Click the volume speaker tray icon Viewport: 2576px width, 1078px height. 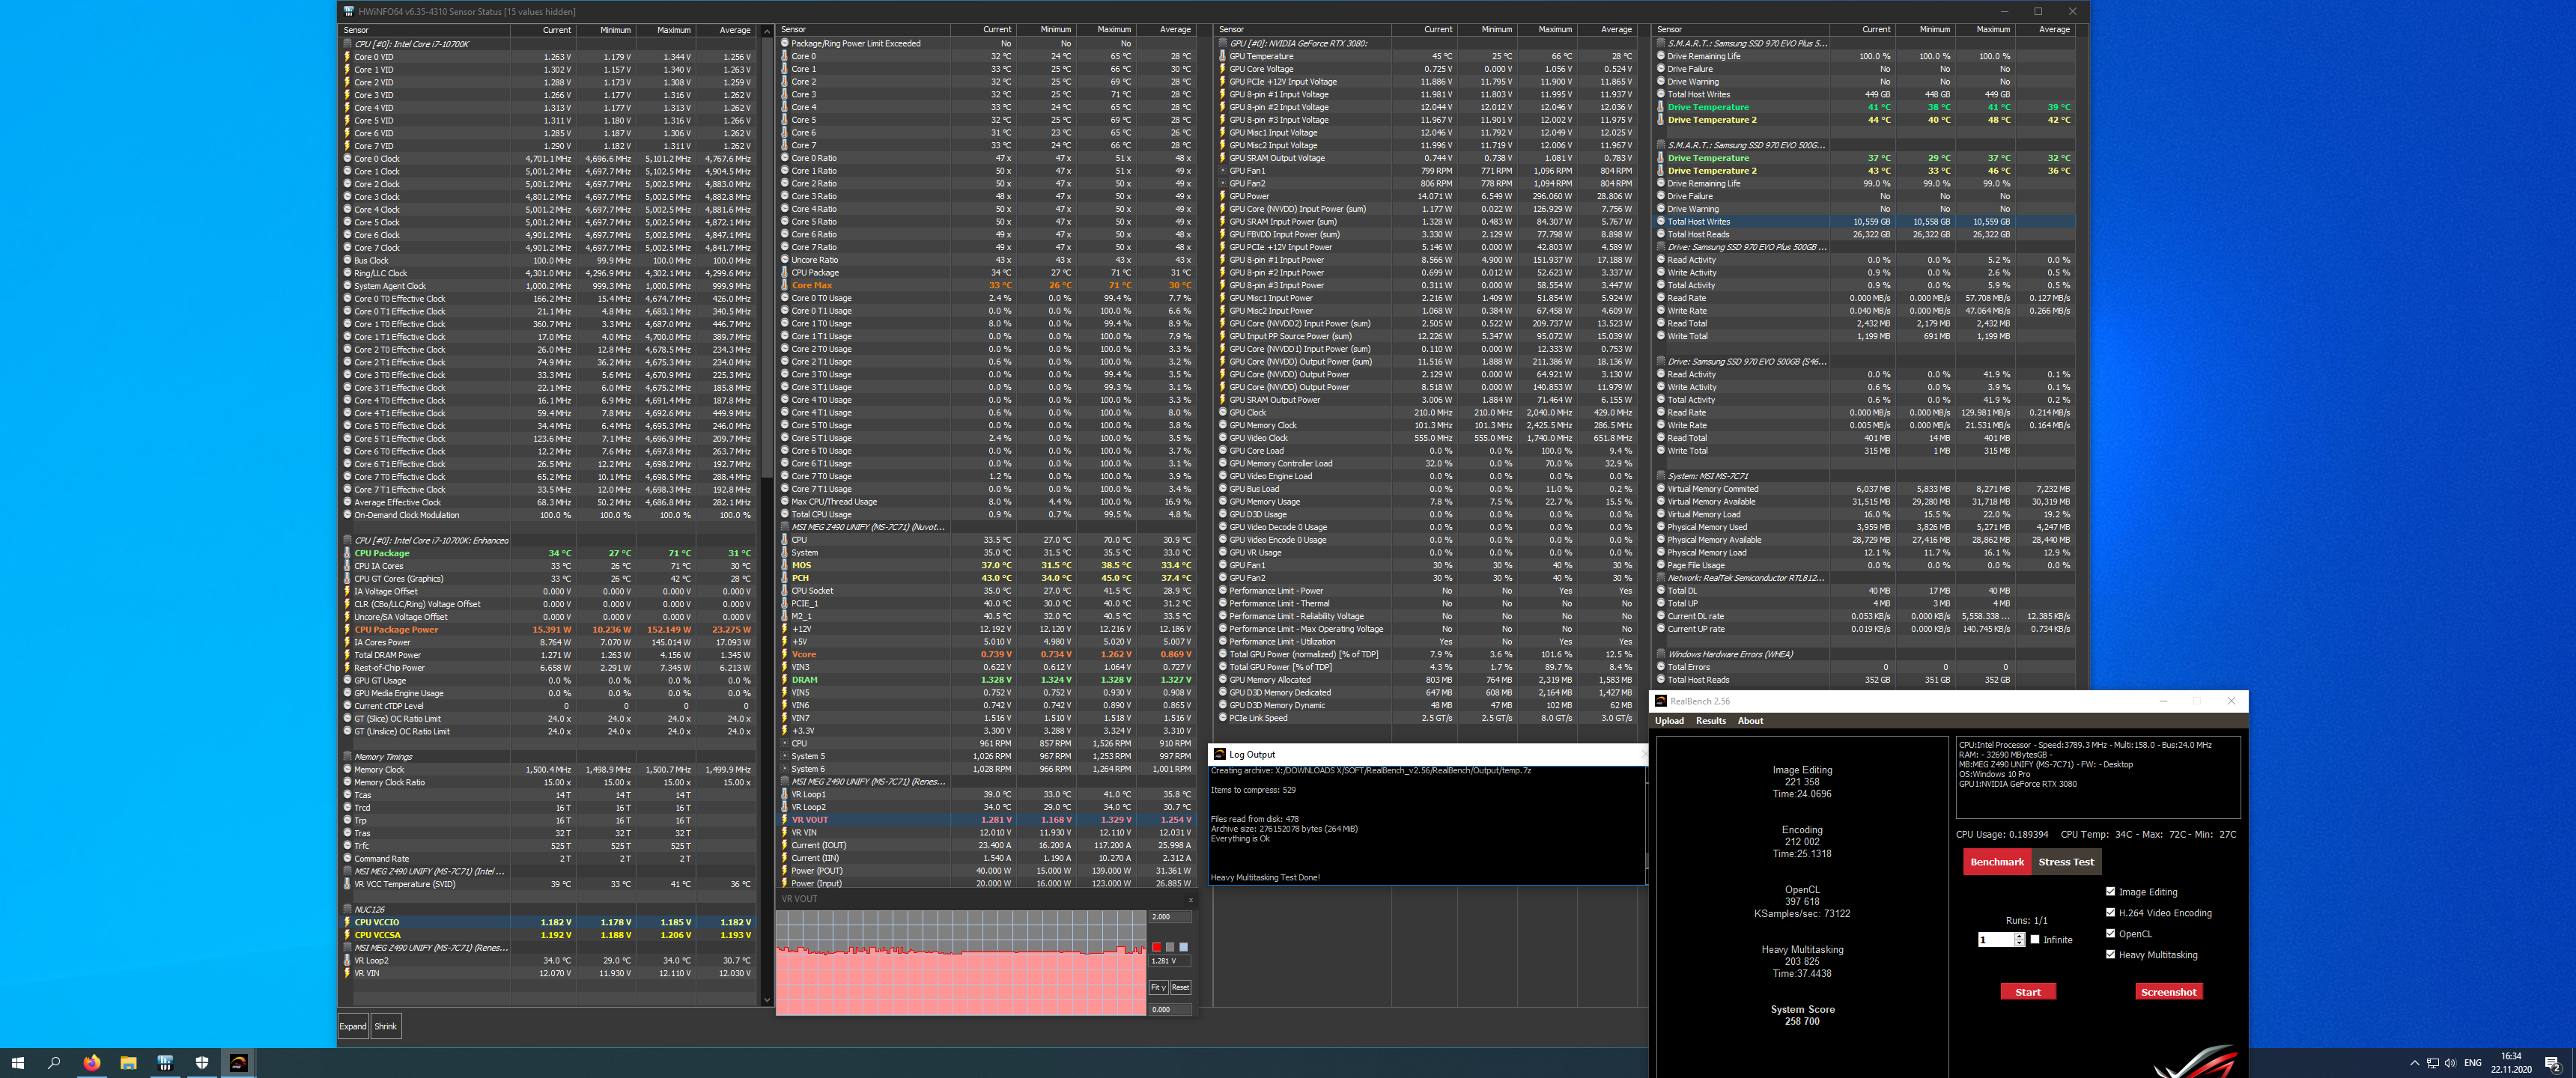point(2450,1063)
